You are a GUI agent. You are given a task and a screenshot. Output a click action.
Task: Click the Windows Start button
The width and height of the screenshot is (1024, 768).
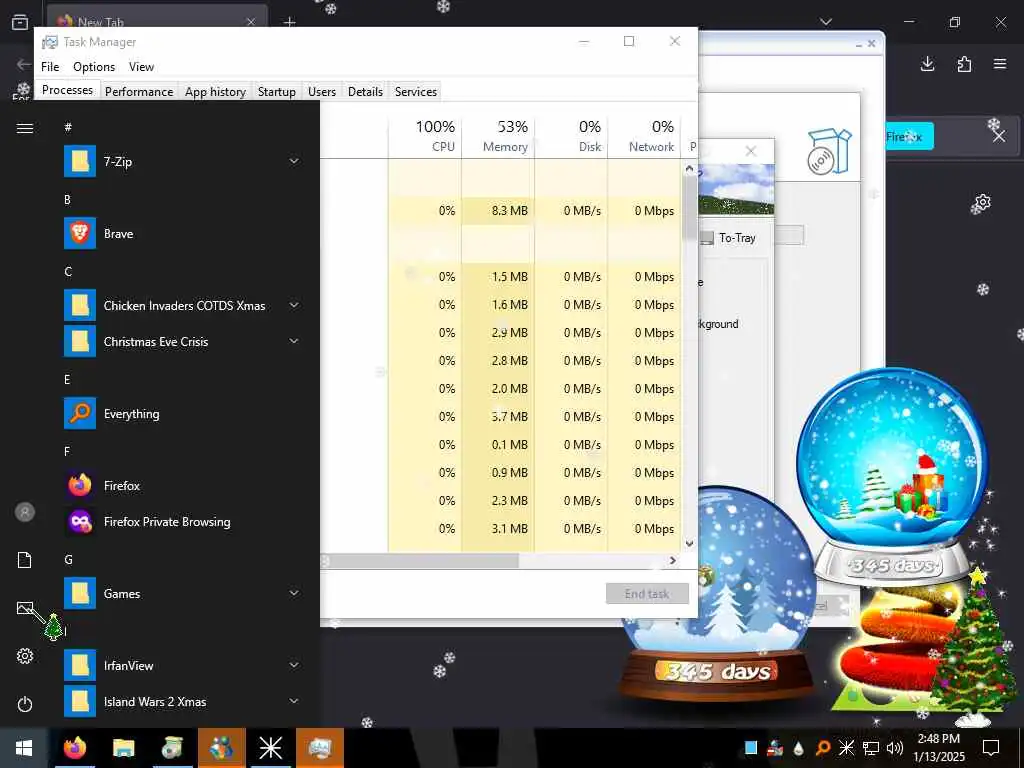[24, 748]
